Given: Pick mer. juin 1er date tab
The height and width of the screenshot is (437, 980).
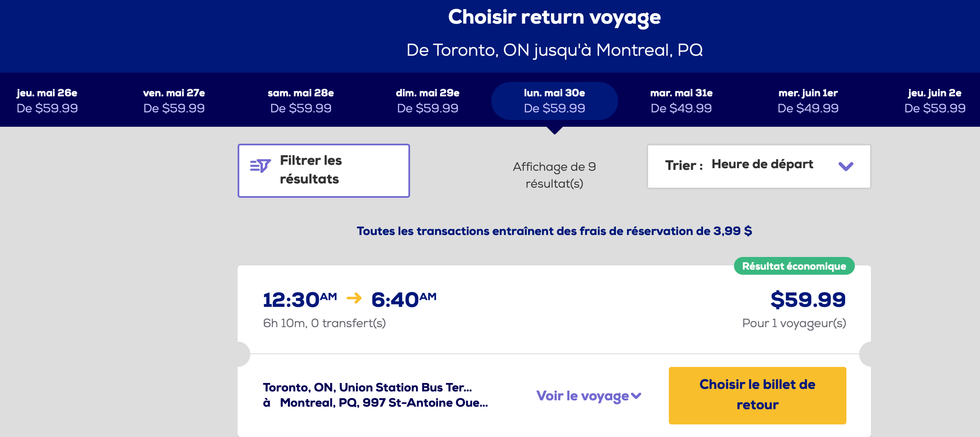Looking at the screenshot, I should [x=808, y=101].
